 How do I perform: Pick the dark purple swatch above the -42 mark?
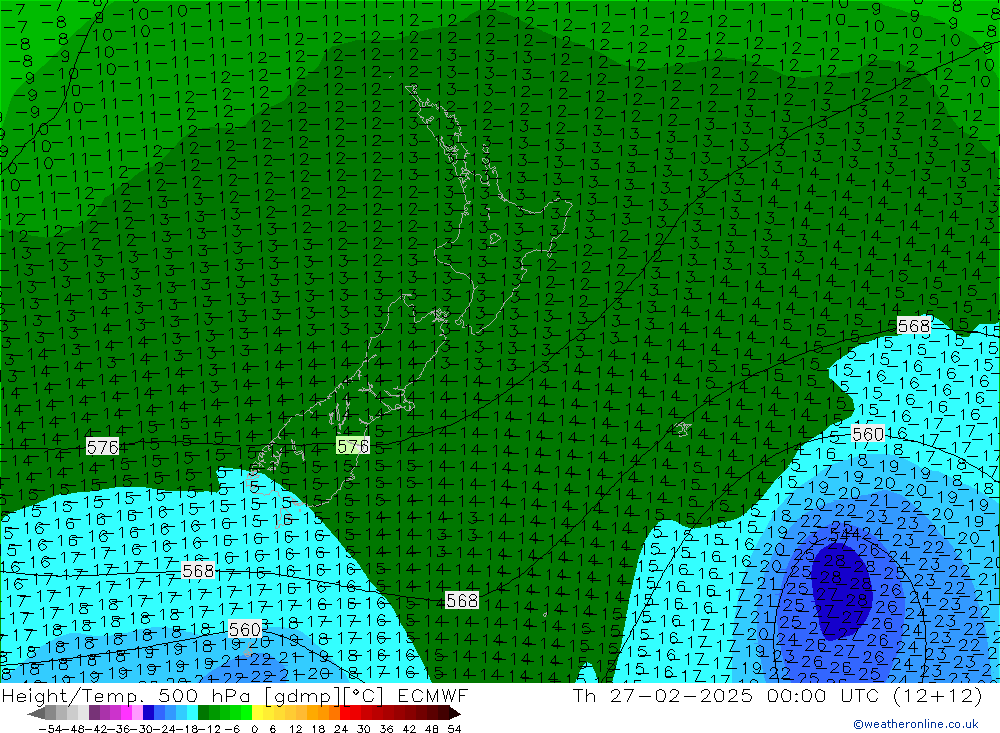coord(94,714)
